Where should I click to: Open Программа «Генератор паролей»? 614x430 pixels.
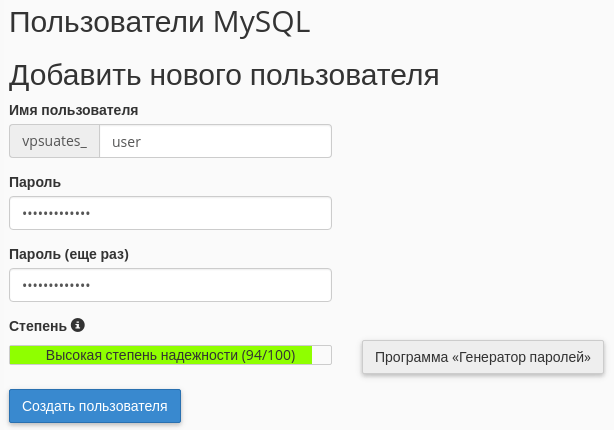pos(483,356)
